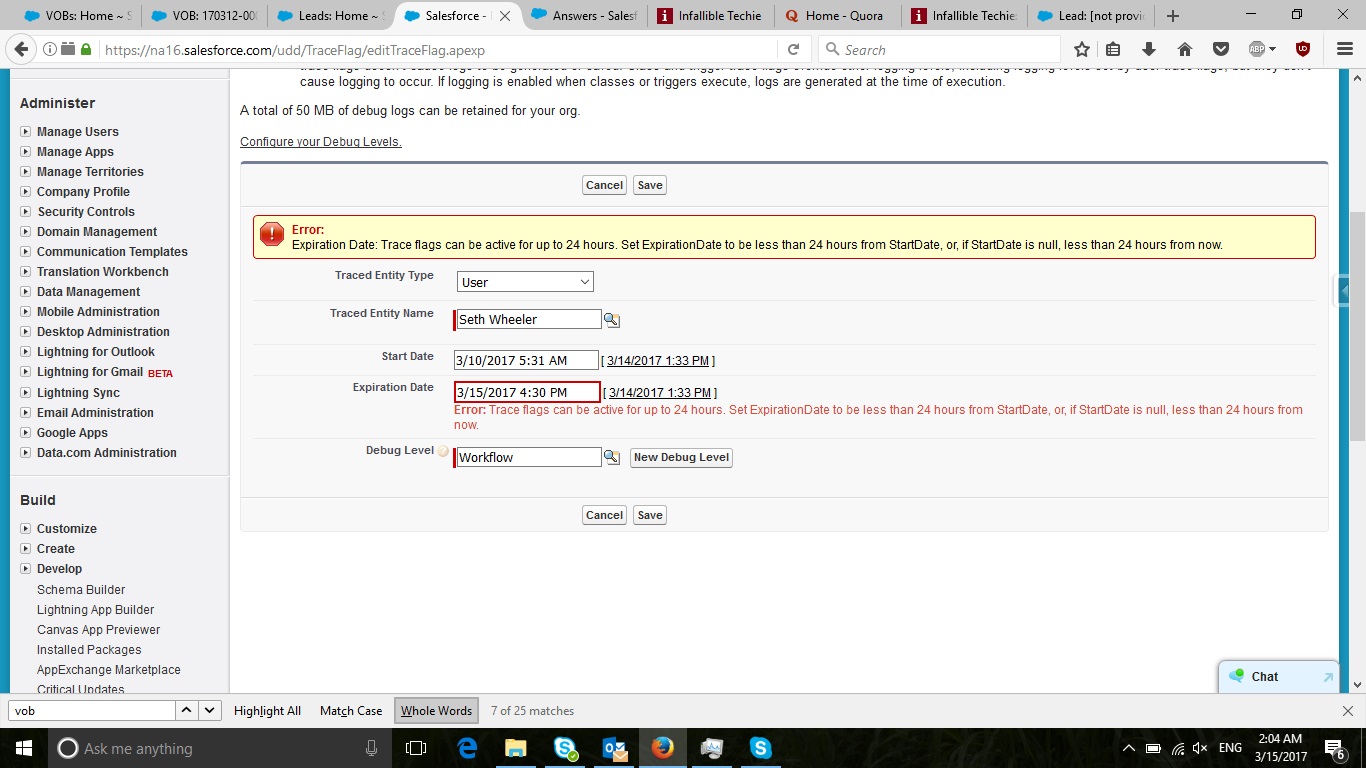Image resolution: width=1366 pixels, height=768 pixels.
Task: Bookmark the page with the star icon
Action: point(1081,48)
